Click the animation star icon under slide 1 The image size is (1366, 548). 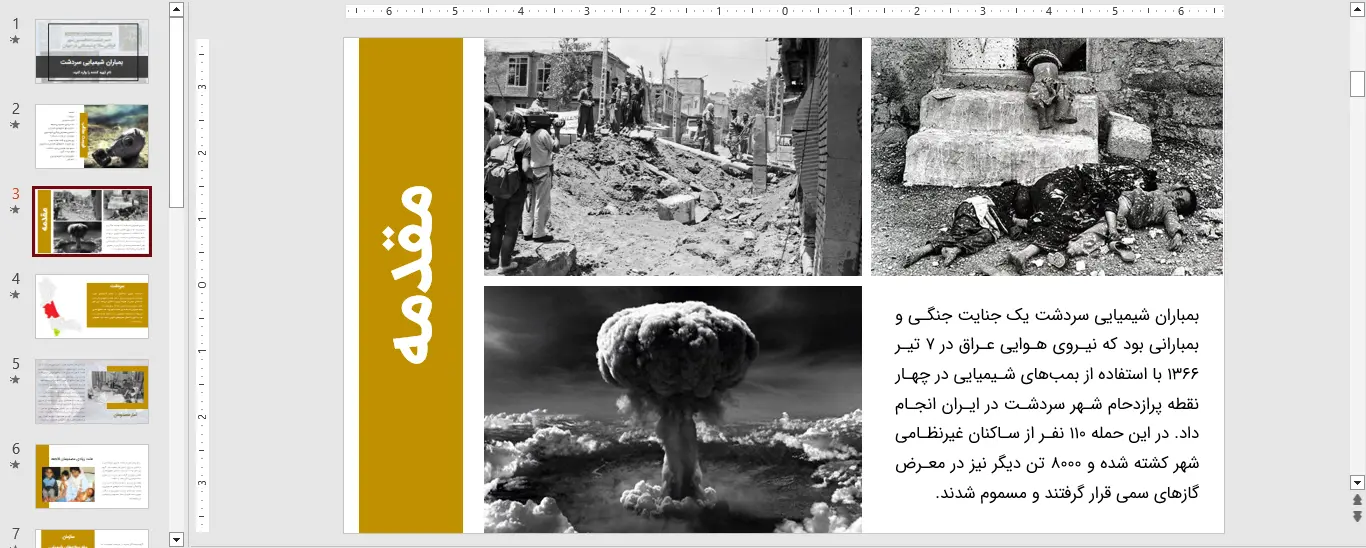click(15, 40)
